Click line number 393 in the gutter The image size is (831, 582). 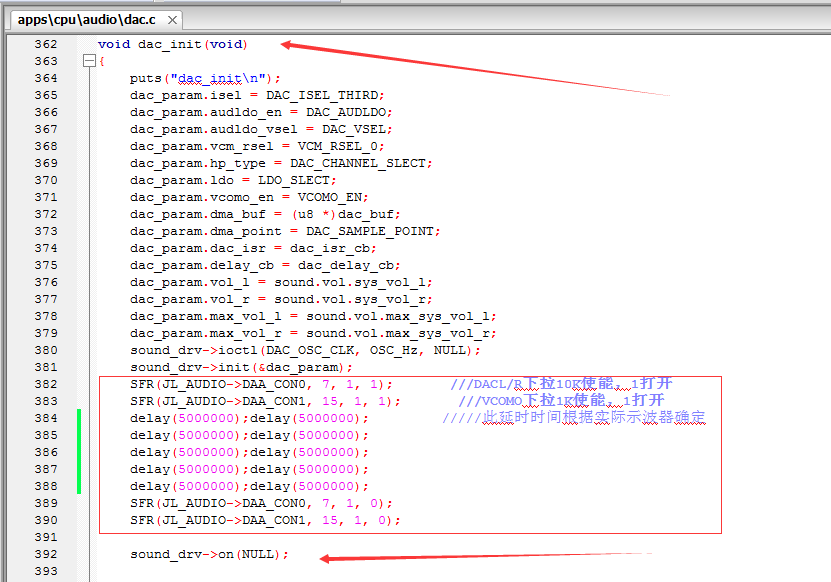tap(46, 571)
